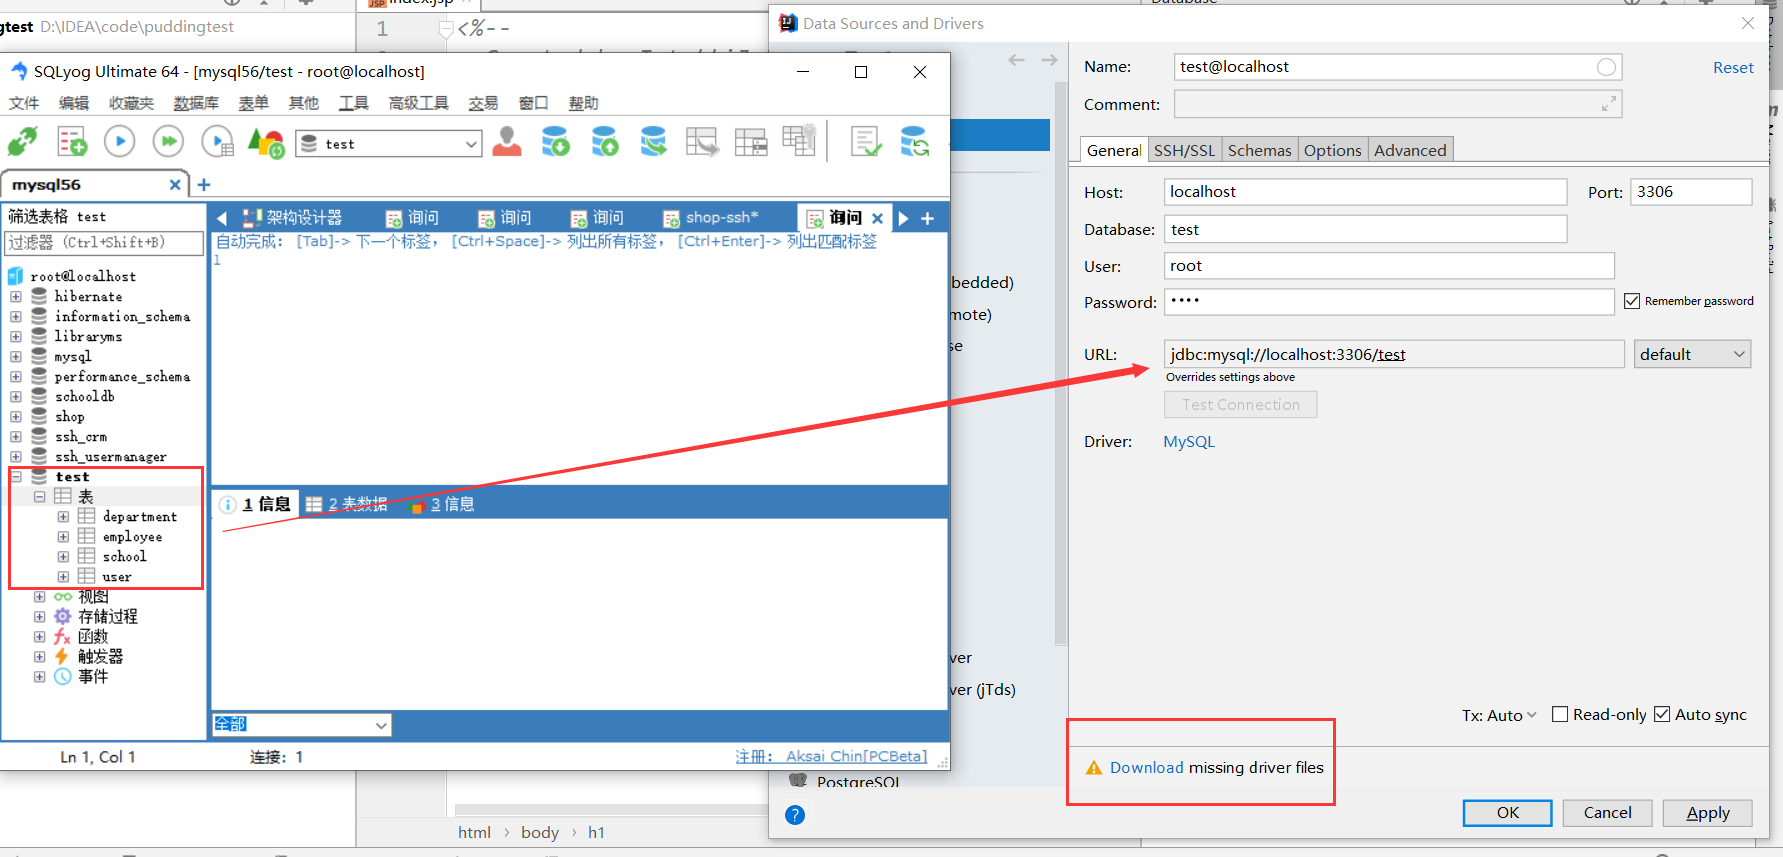Open the 数据库 menu in SQLyog
The height and width of the screenshot is (857, 1783).
pos(196,103)
